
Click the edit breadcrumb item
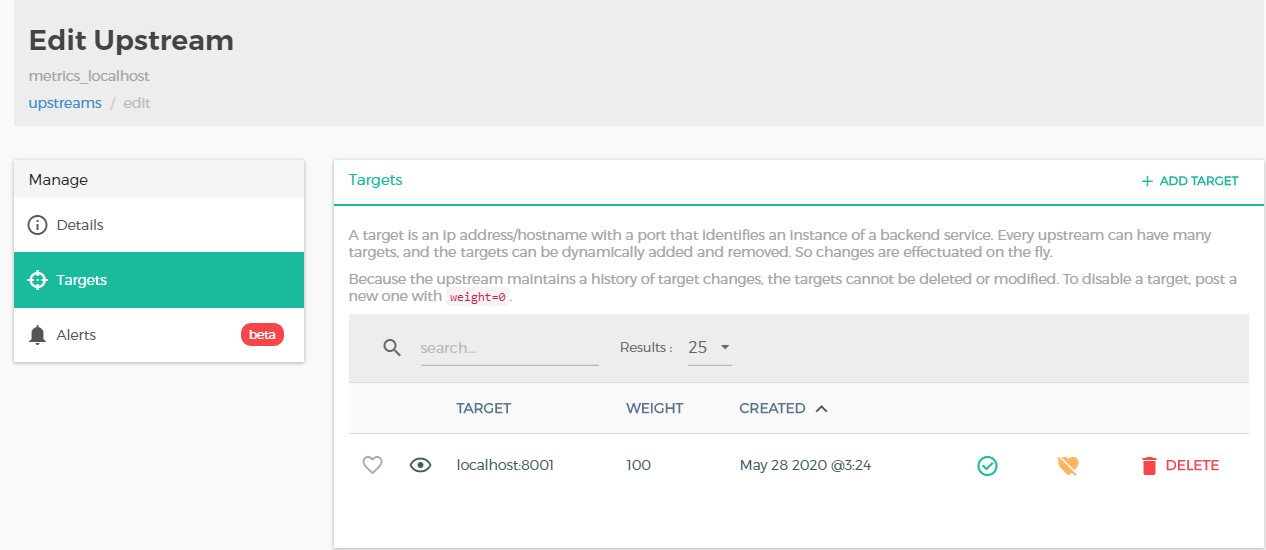point(137,103)
